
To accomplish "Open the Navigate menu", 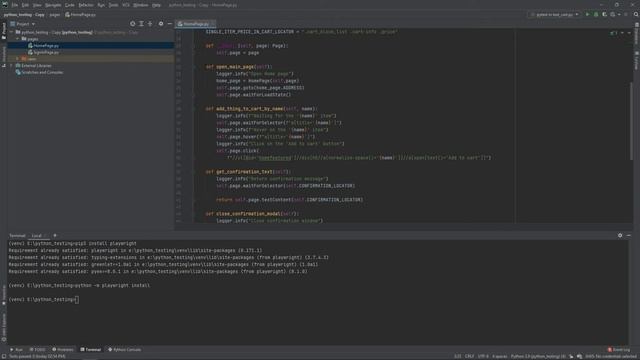I will (53, 5).
